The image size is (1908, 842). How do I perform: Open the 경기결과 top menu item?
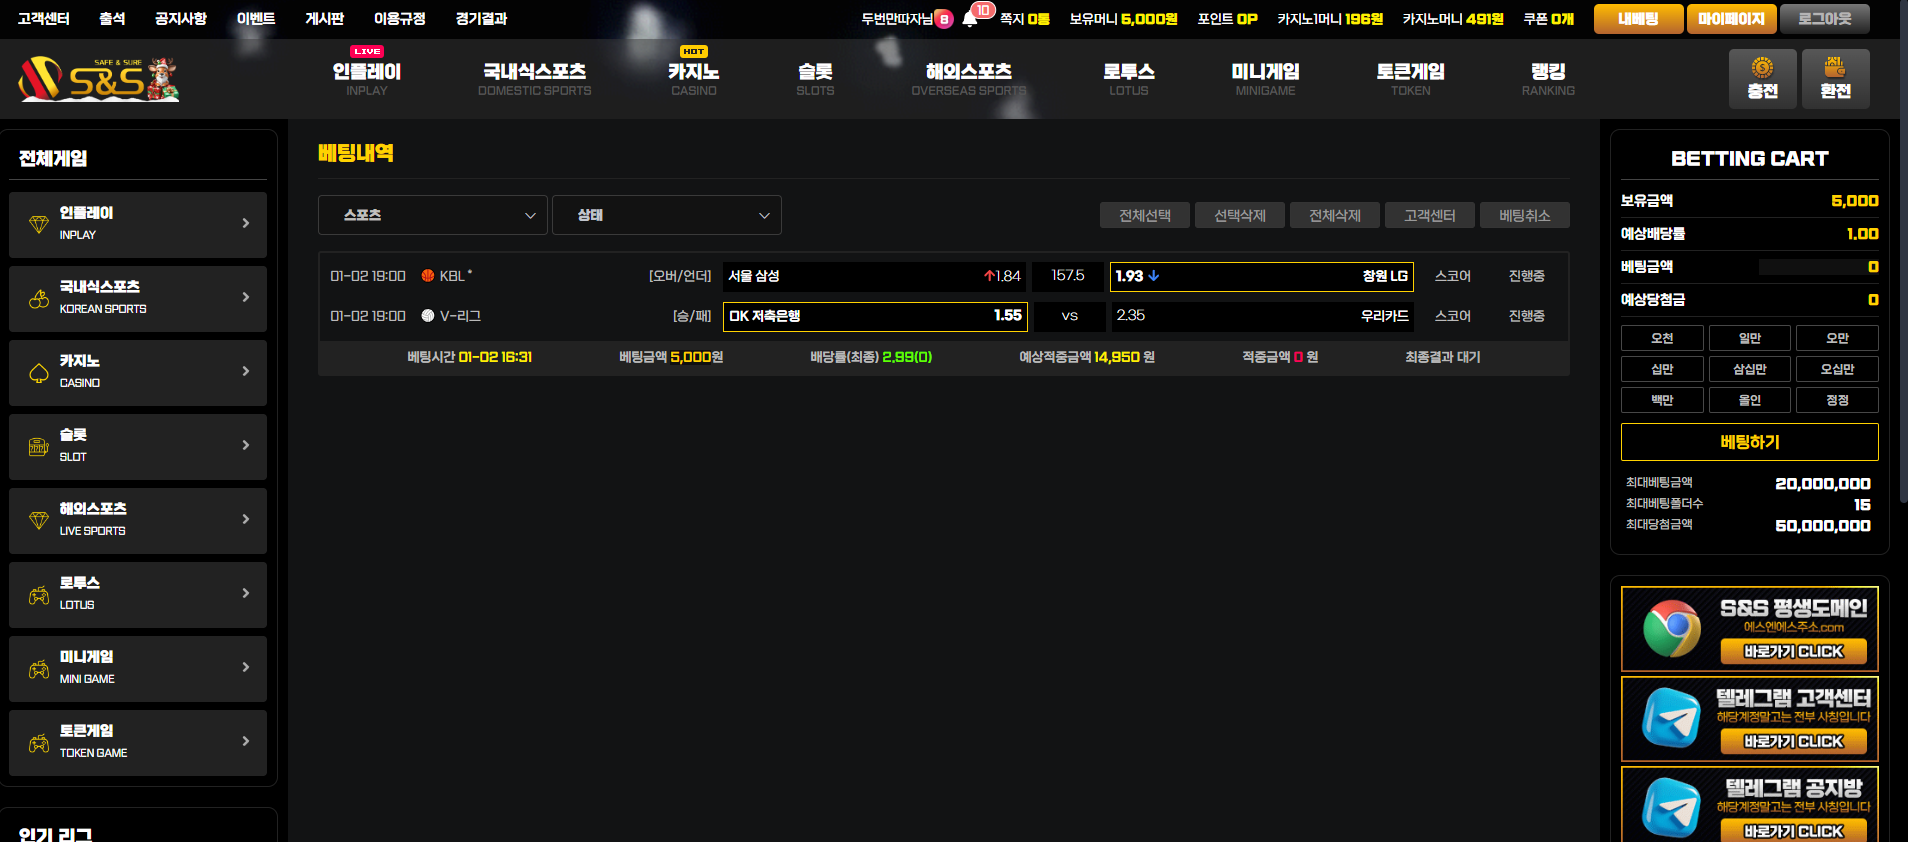pyautogui.click(x=481, y=19)
